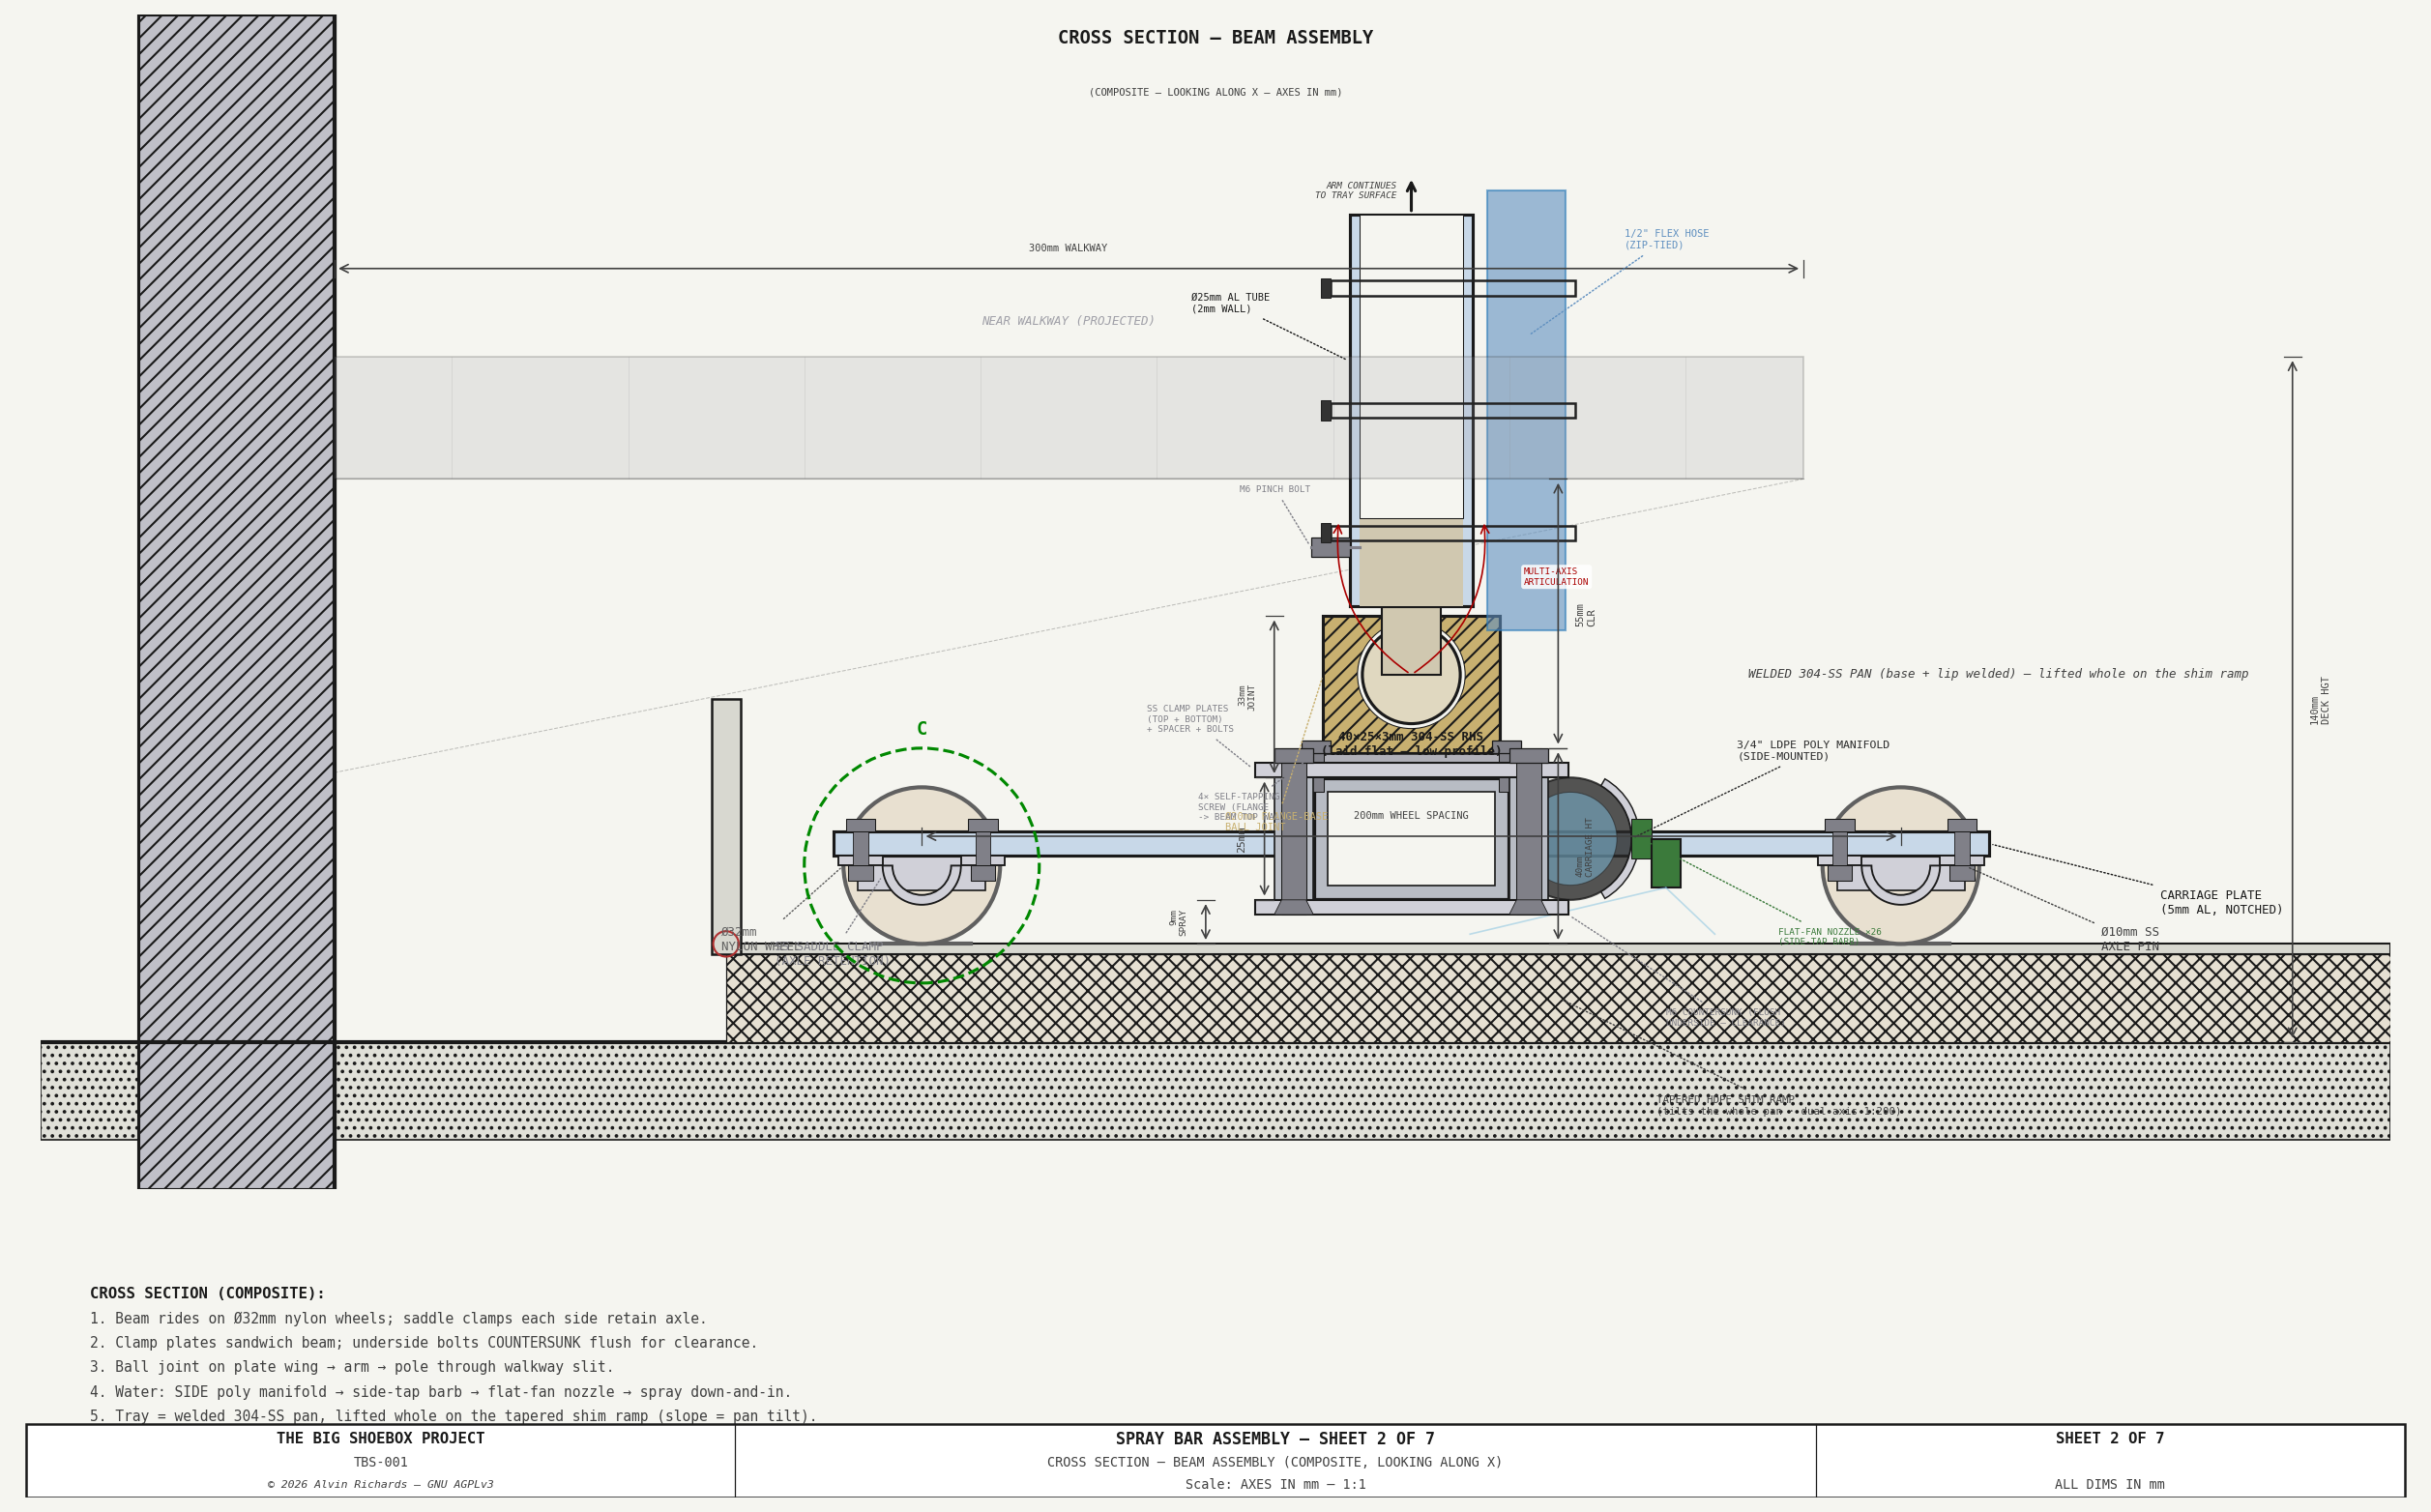Click the green detail 'C' marker letter
This screenshot has height=1512, width=2431.
[921, 729]
